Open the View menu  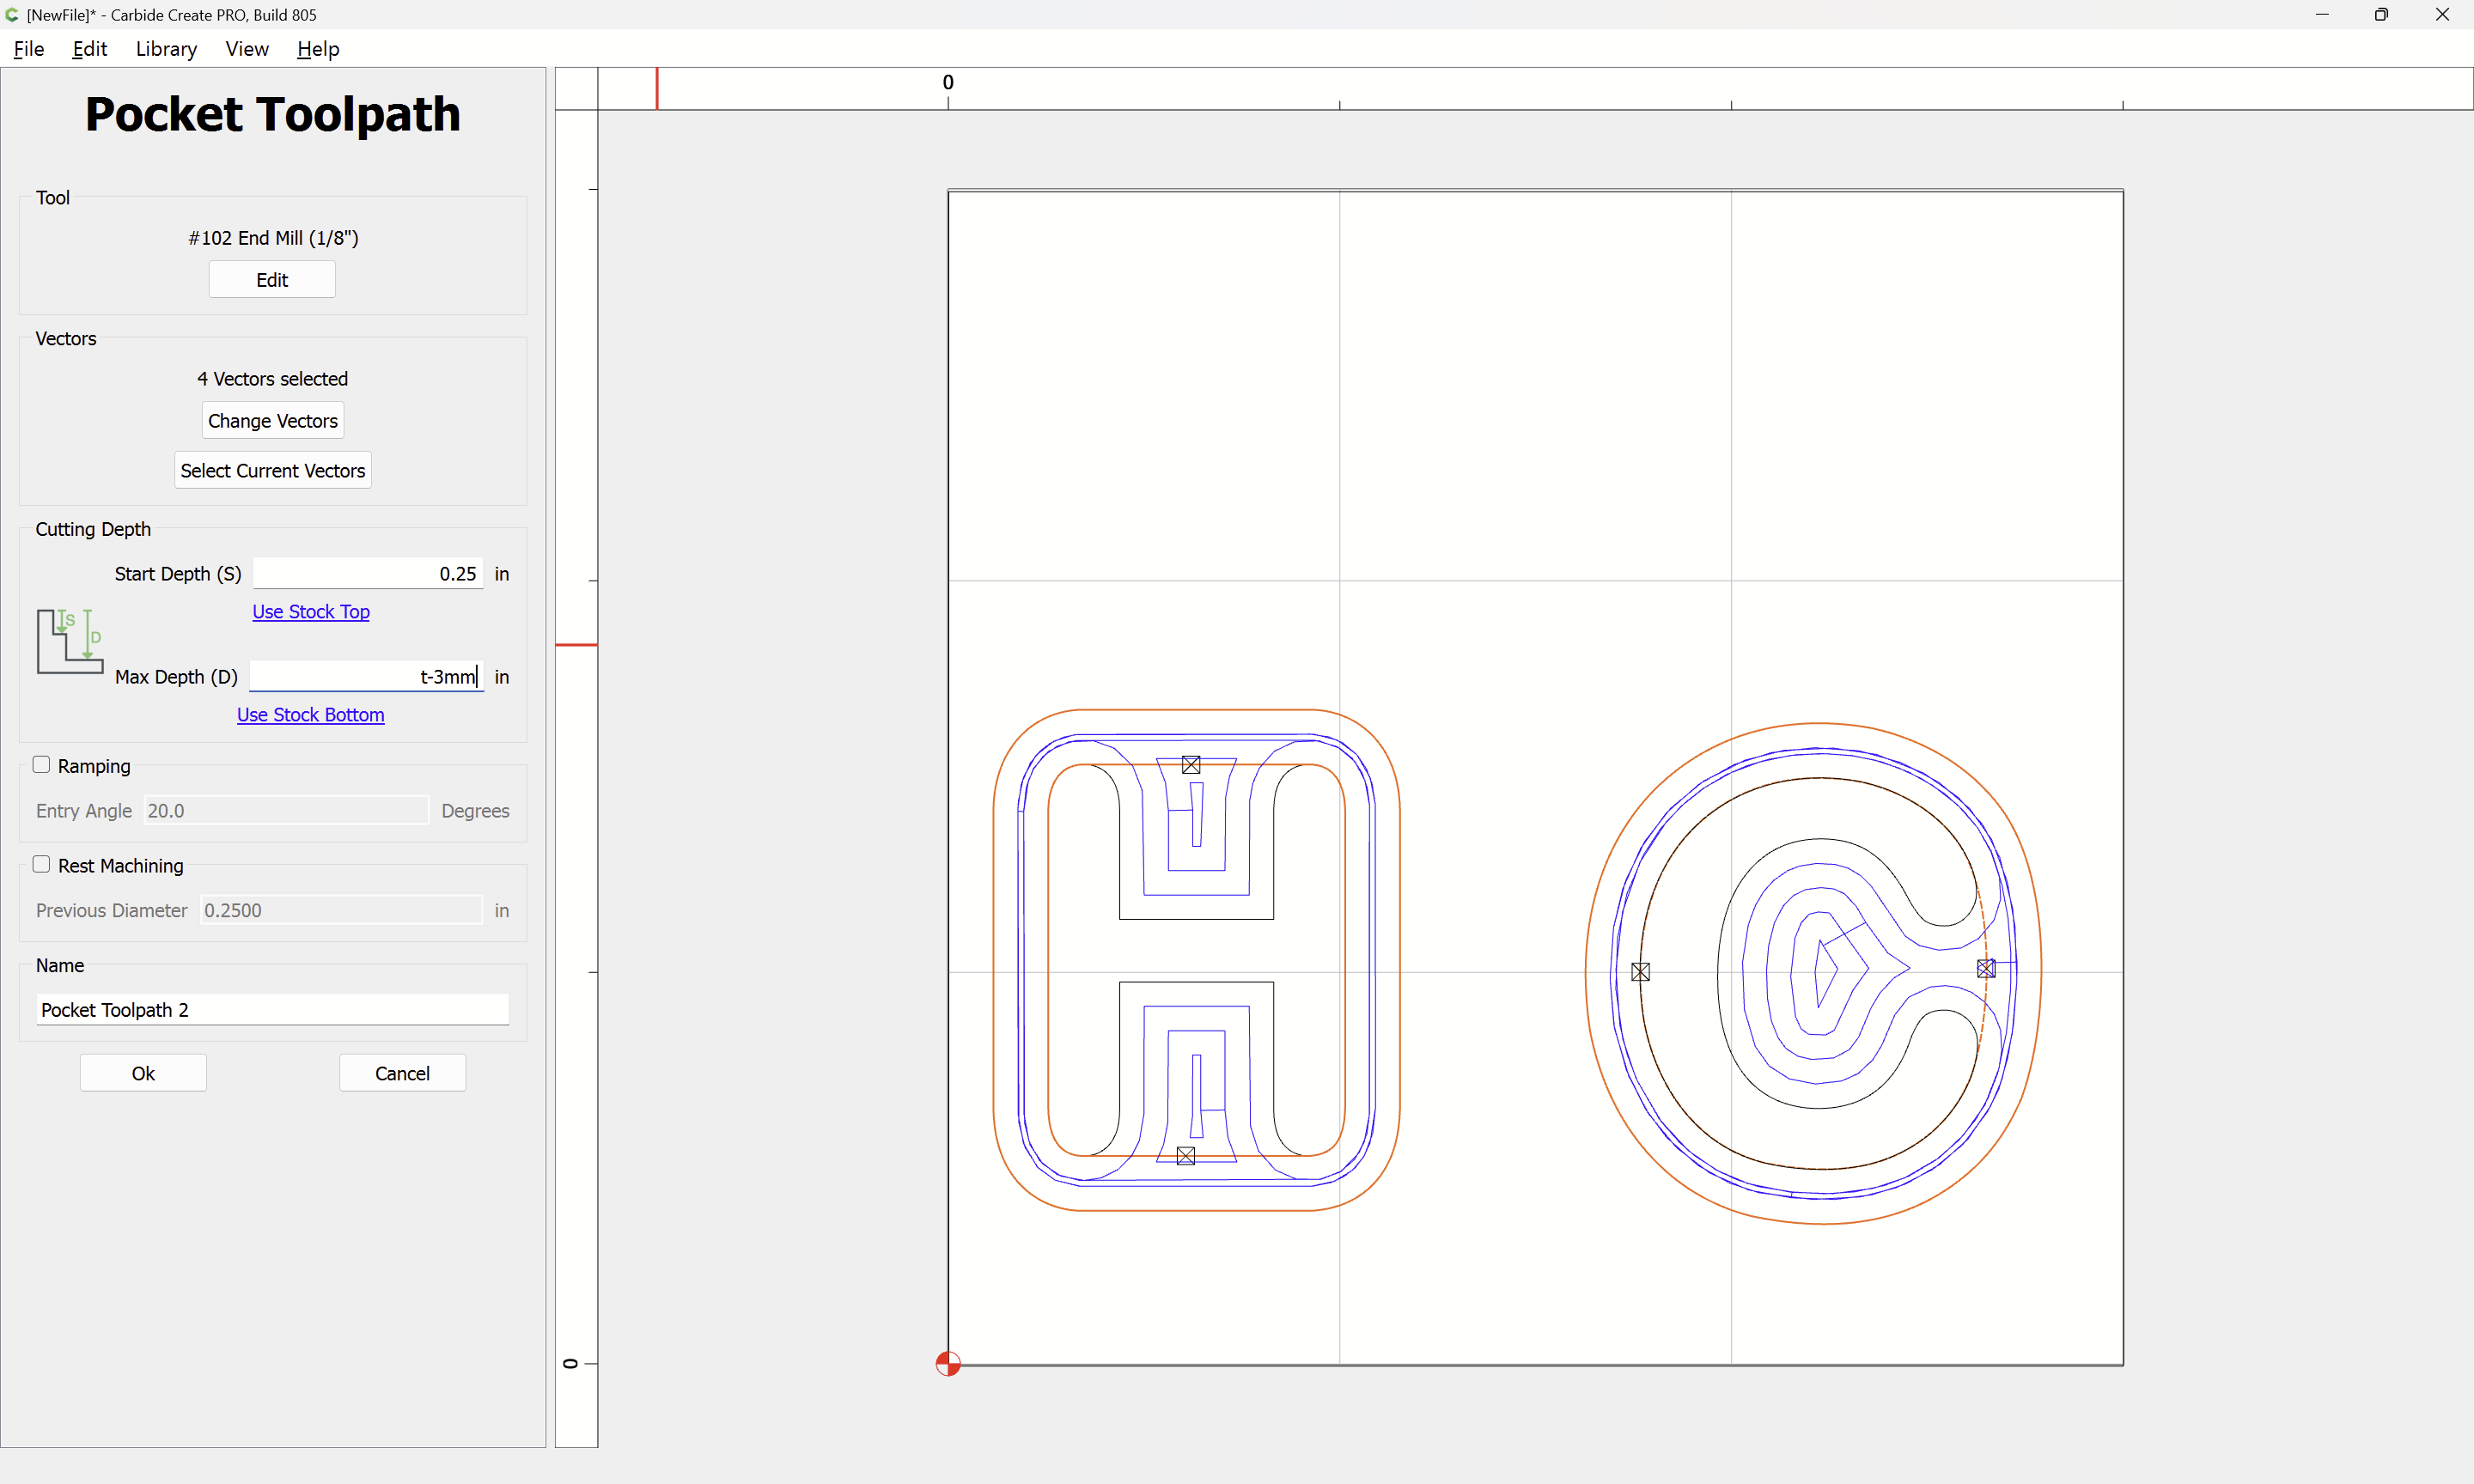[247, 49]
